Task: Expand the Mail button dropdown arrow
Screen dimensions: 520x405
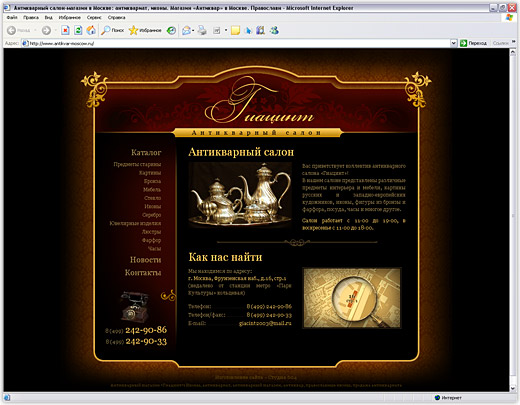Action: tap(193, 30)
